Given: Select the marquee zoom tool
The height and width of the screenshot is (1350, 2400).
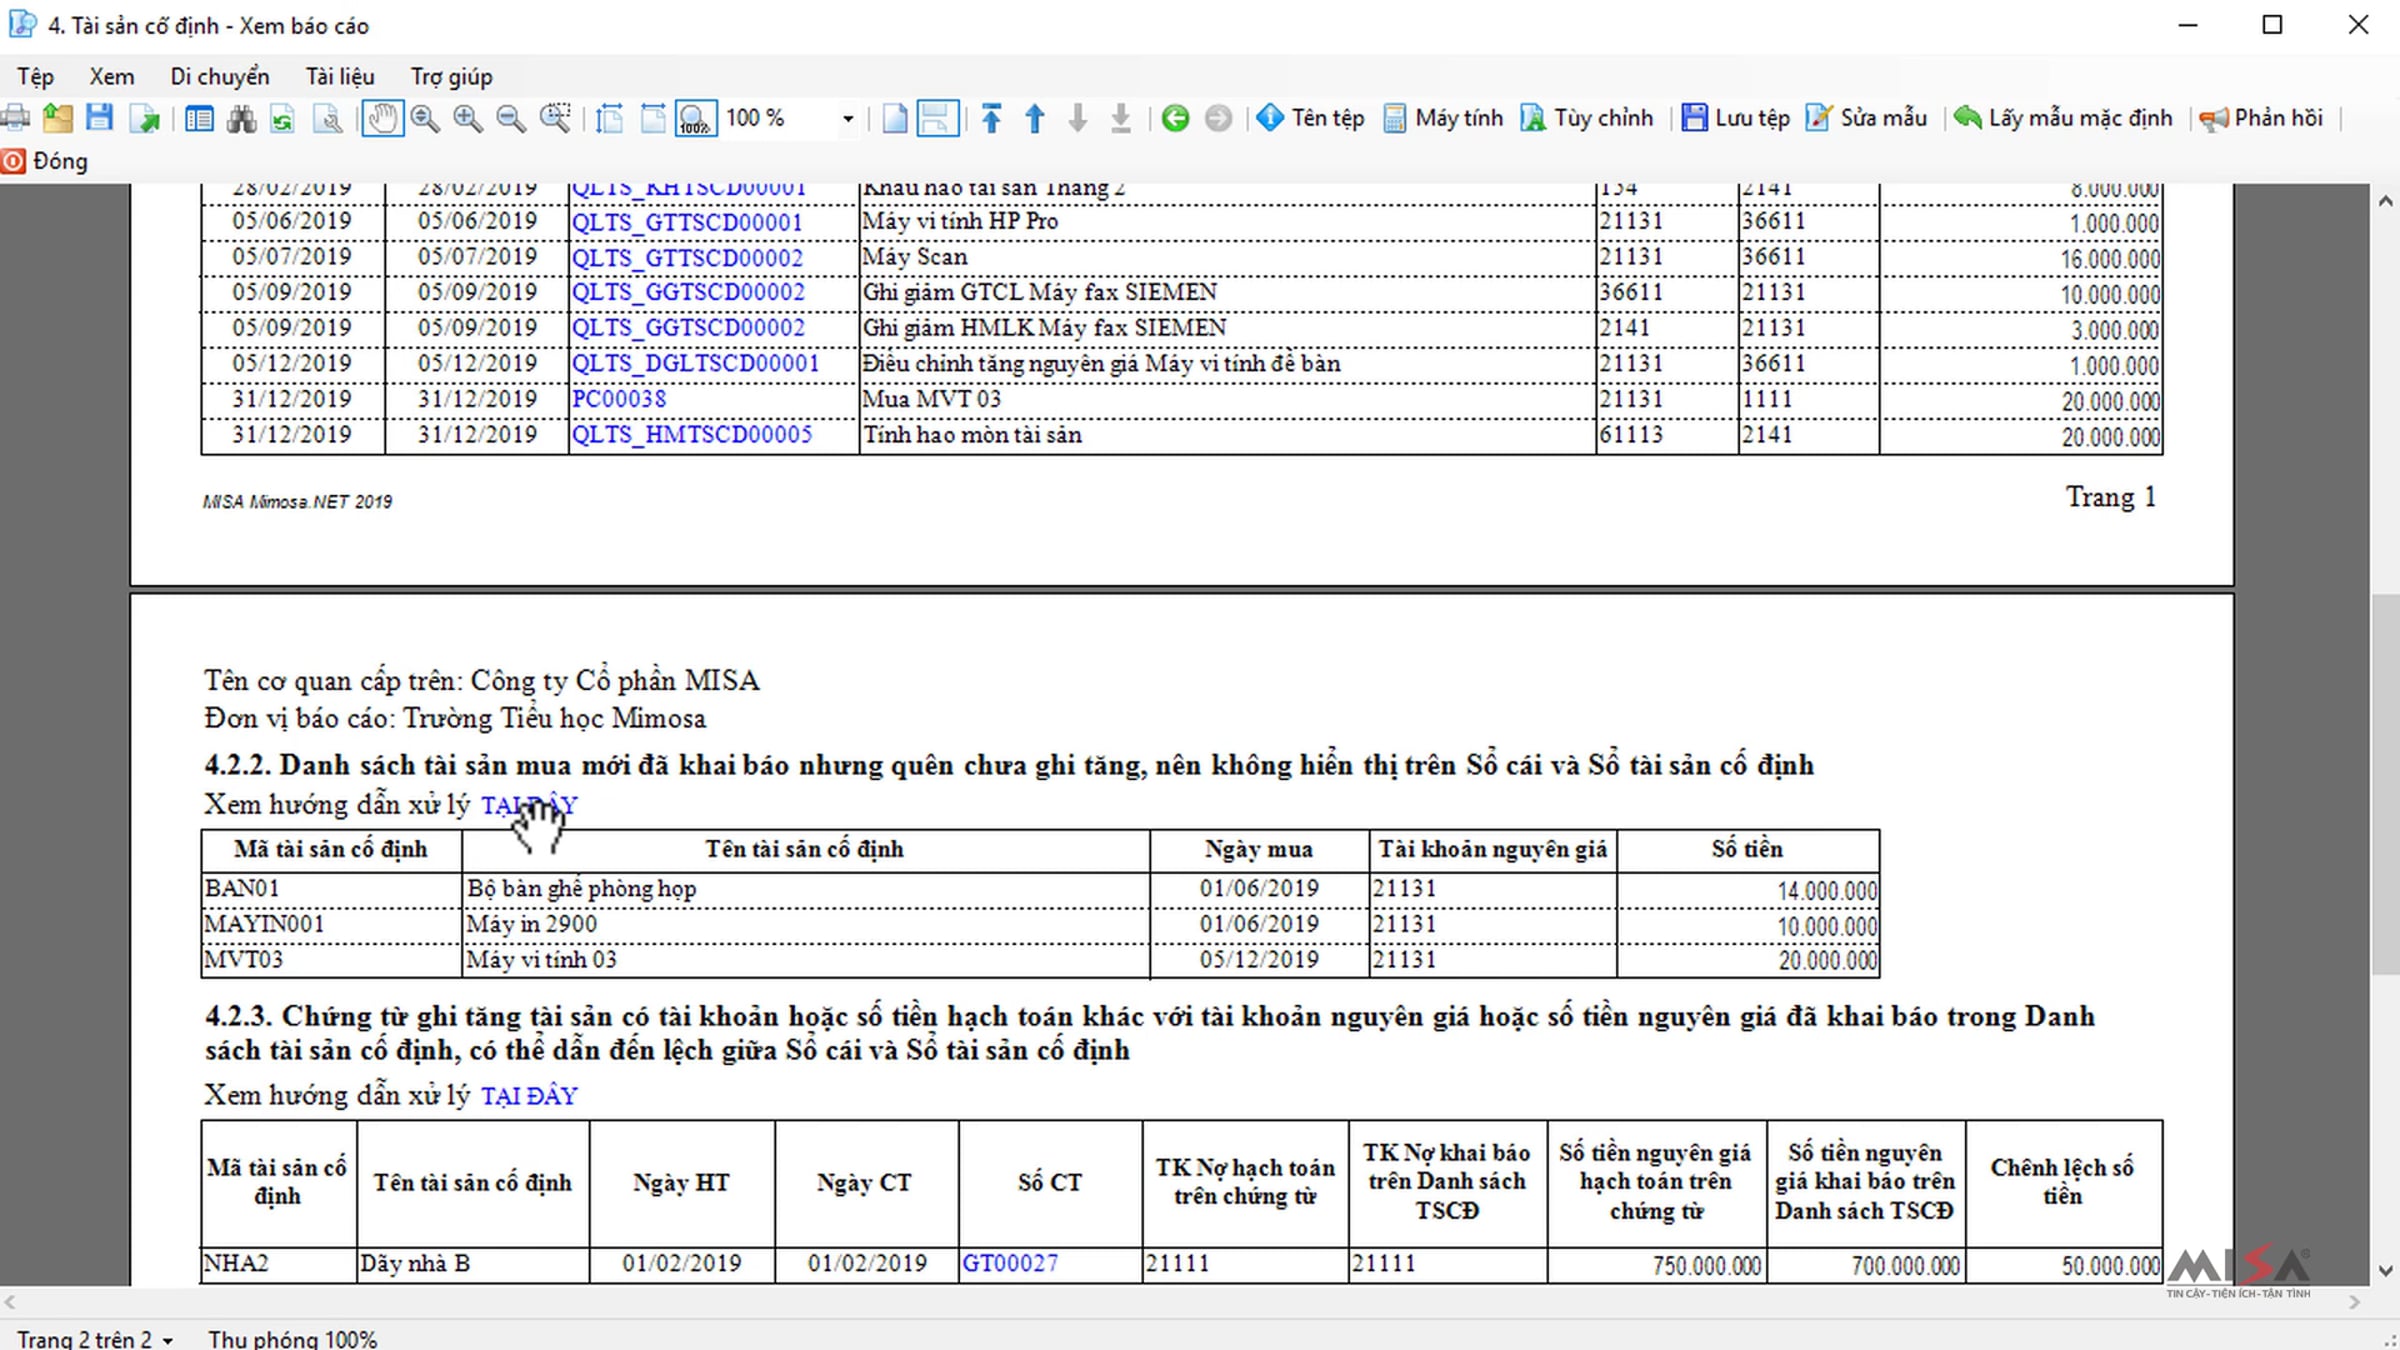Looking at the screenshot, I should coord(555,118).
